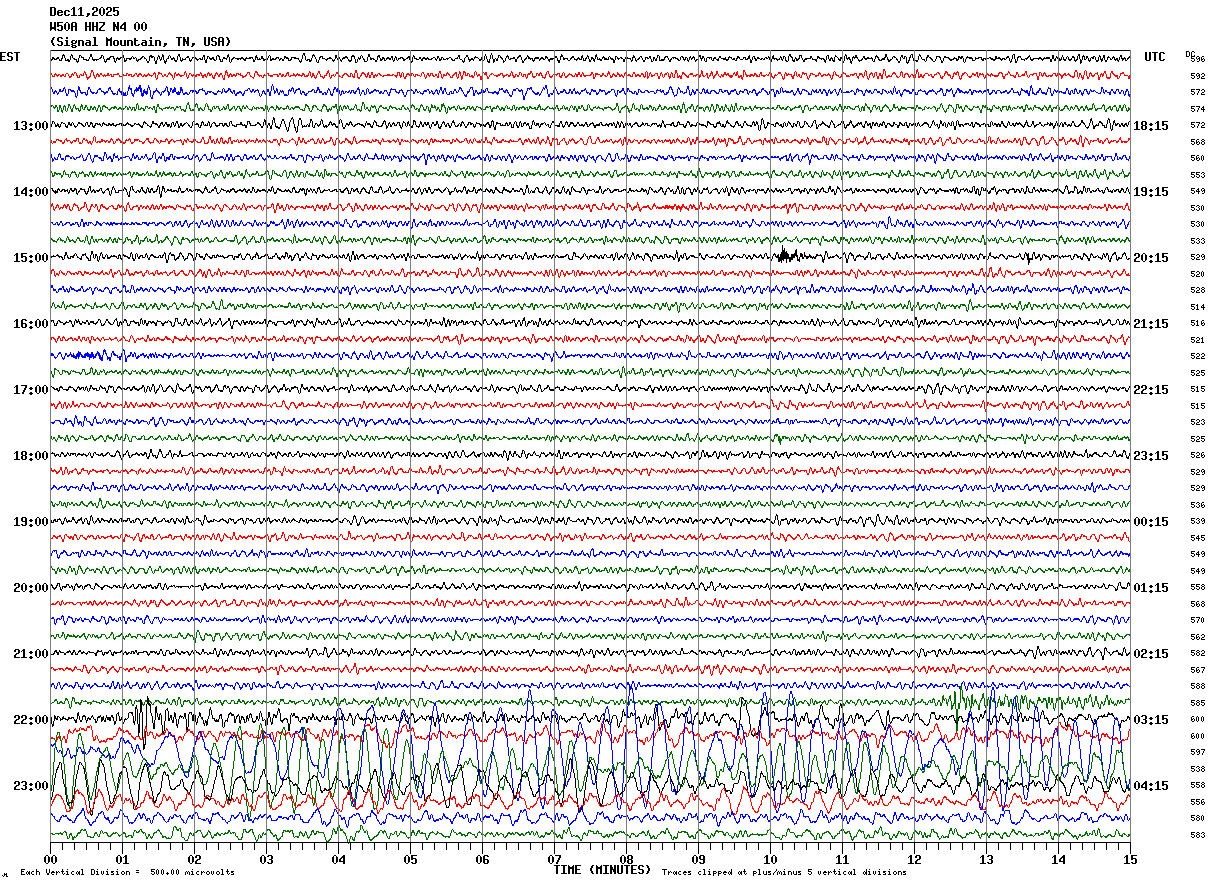
Task: Click the date label Dec11,2025
Action: (x=84, y=12)
